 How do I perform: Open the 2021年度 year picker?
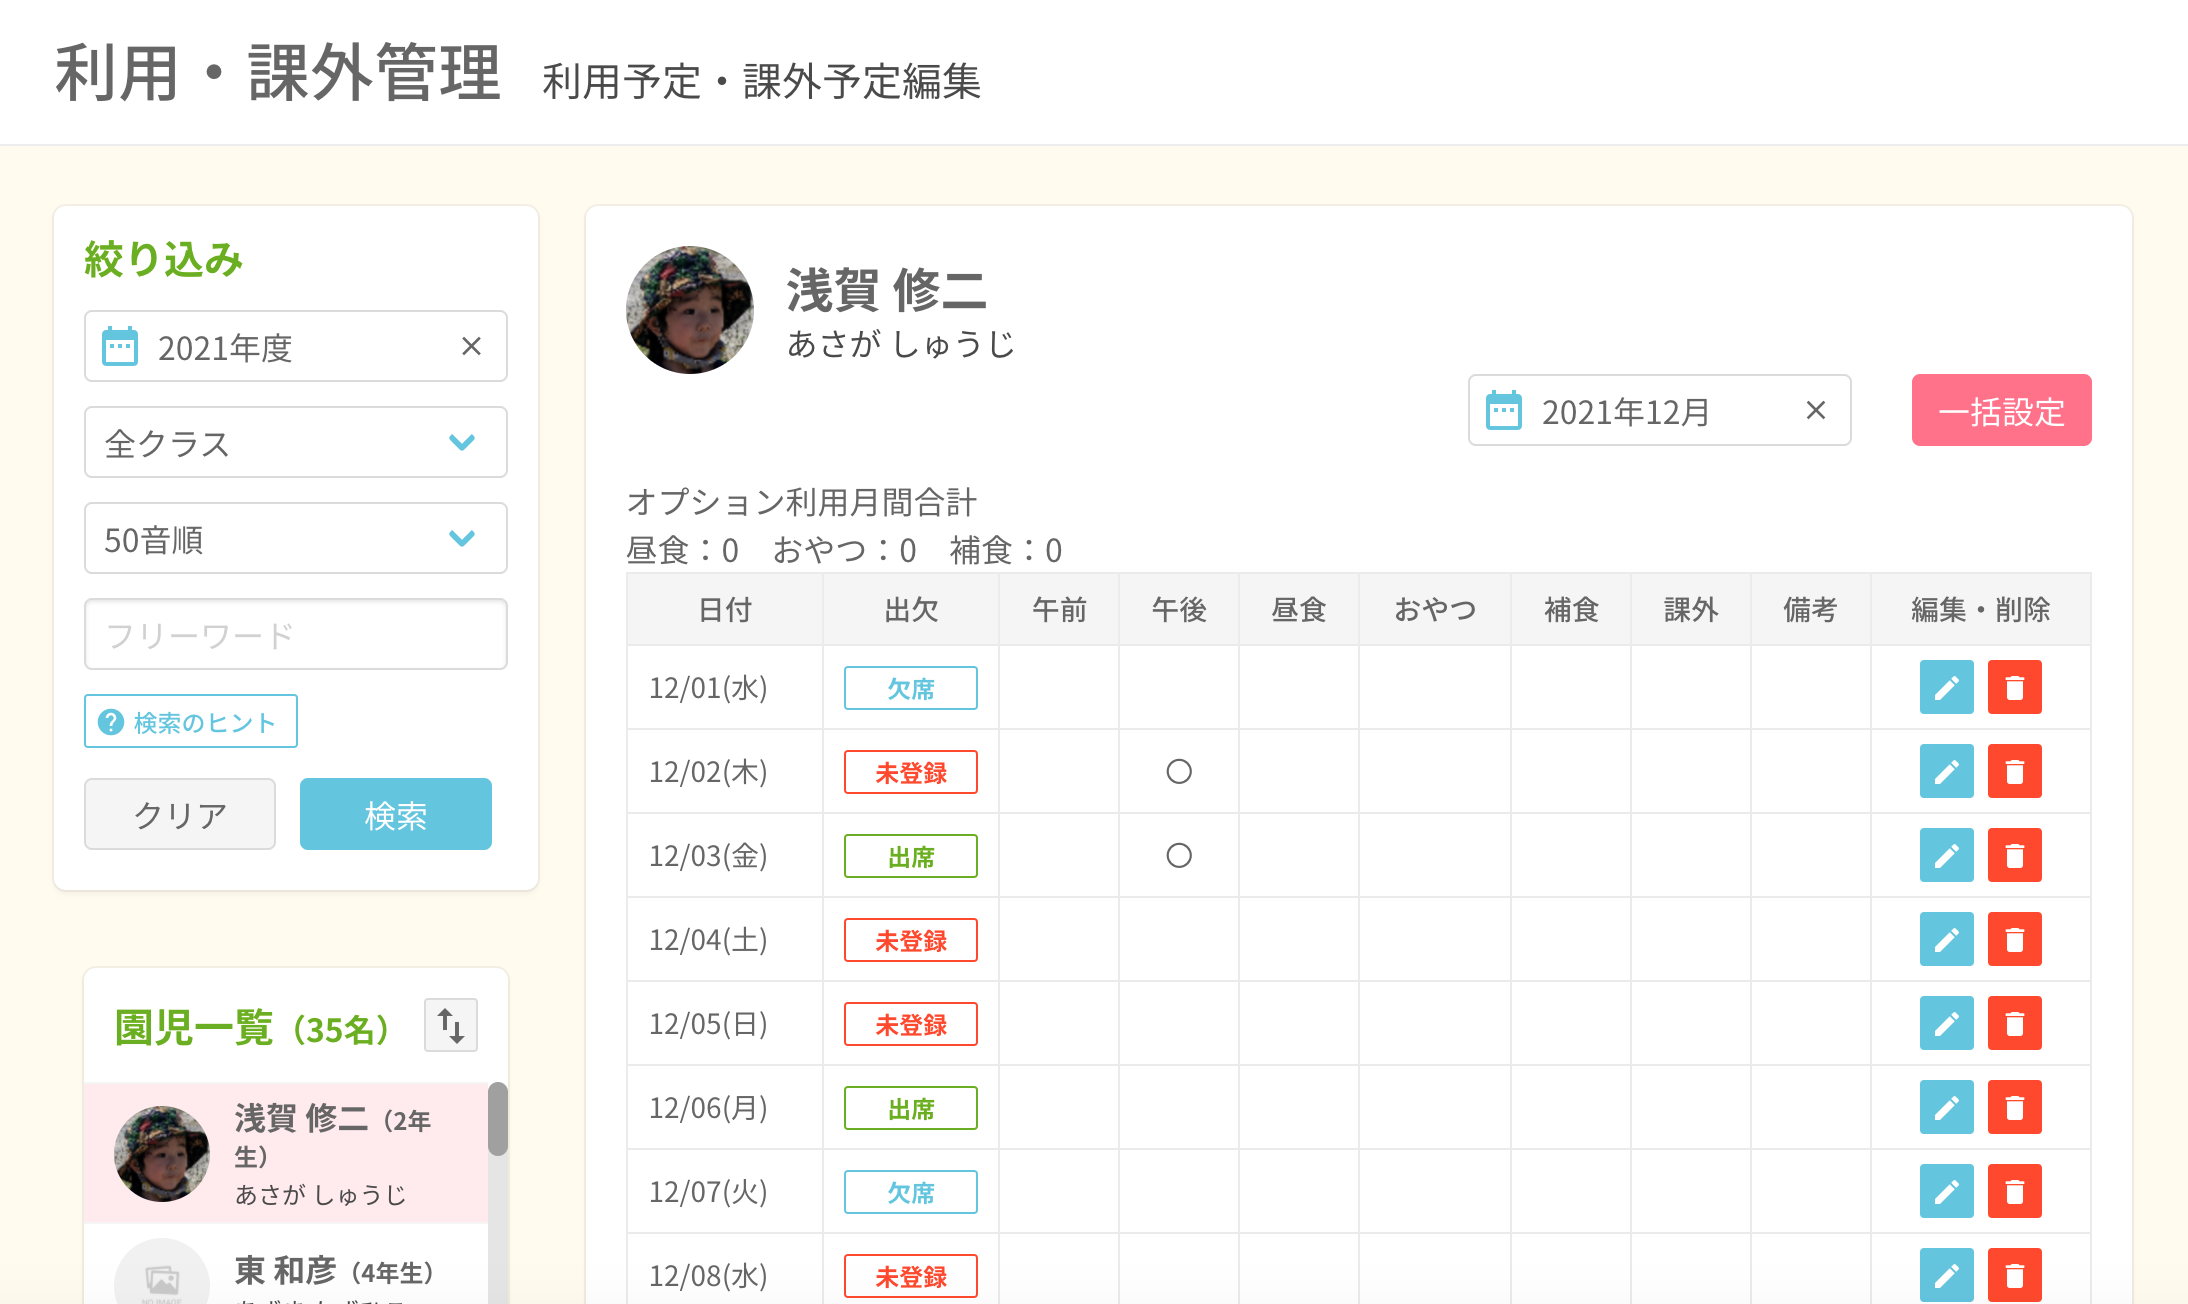tap(296, 346)
